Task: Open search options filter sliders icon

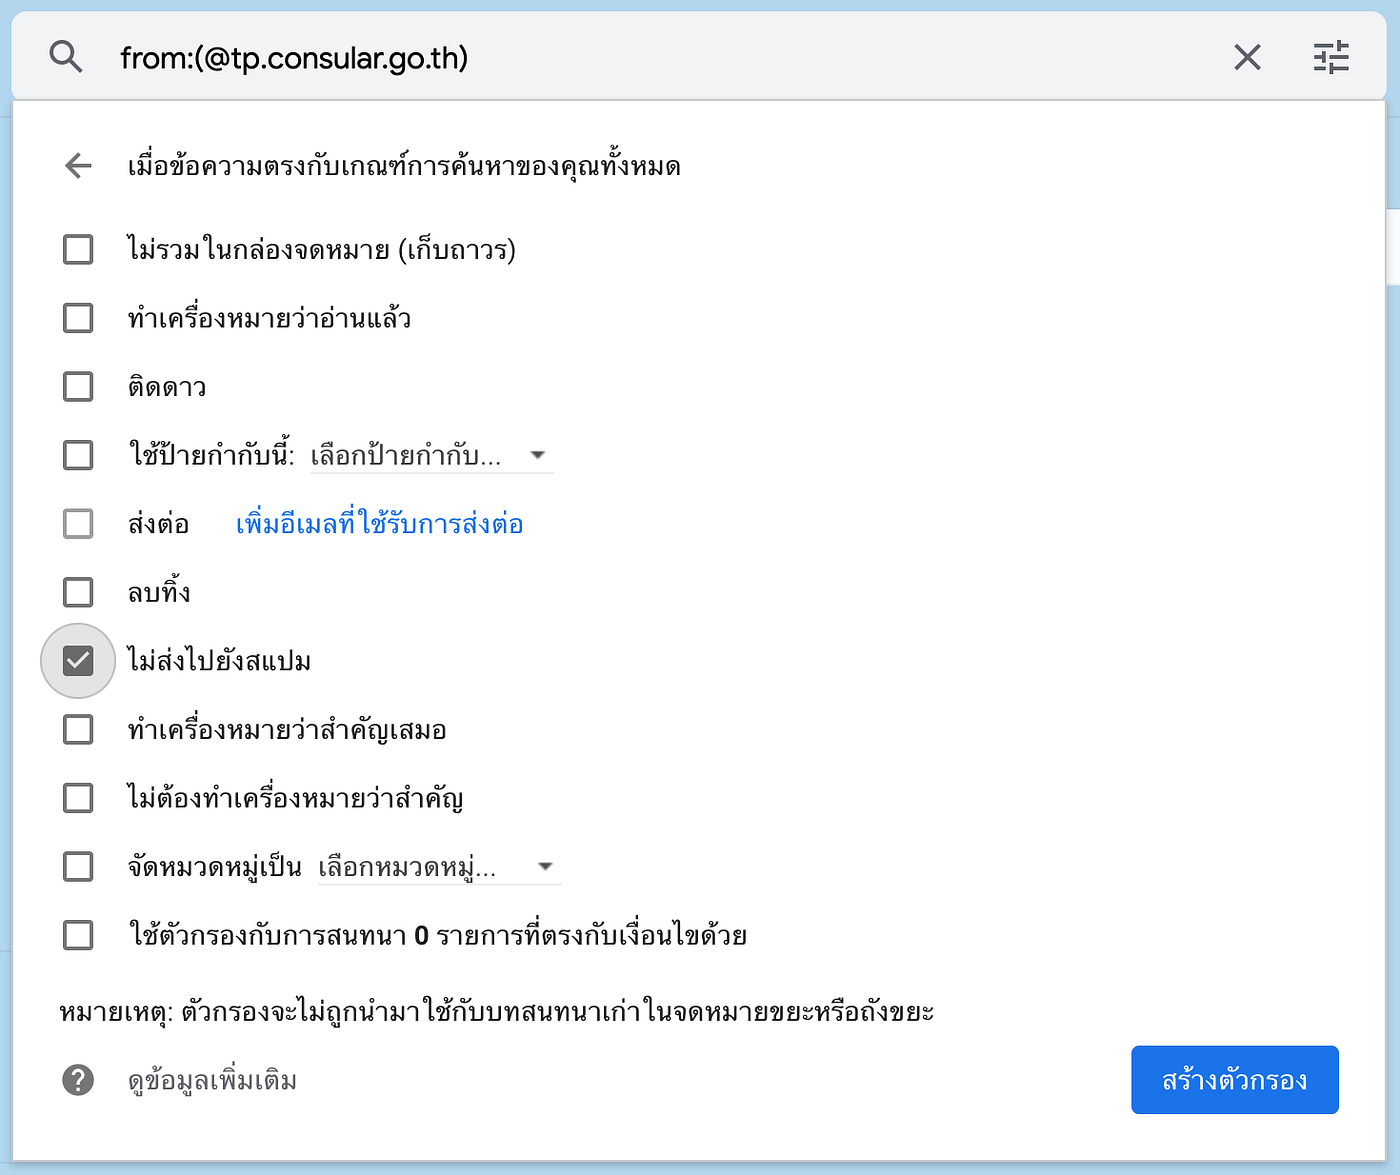Action: [x=1331, y=57]
